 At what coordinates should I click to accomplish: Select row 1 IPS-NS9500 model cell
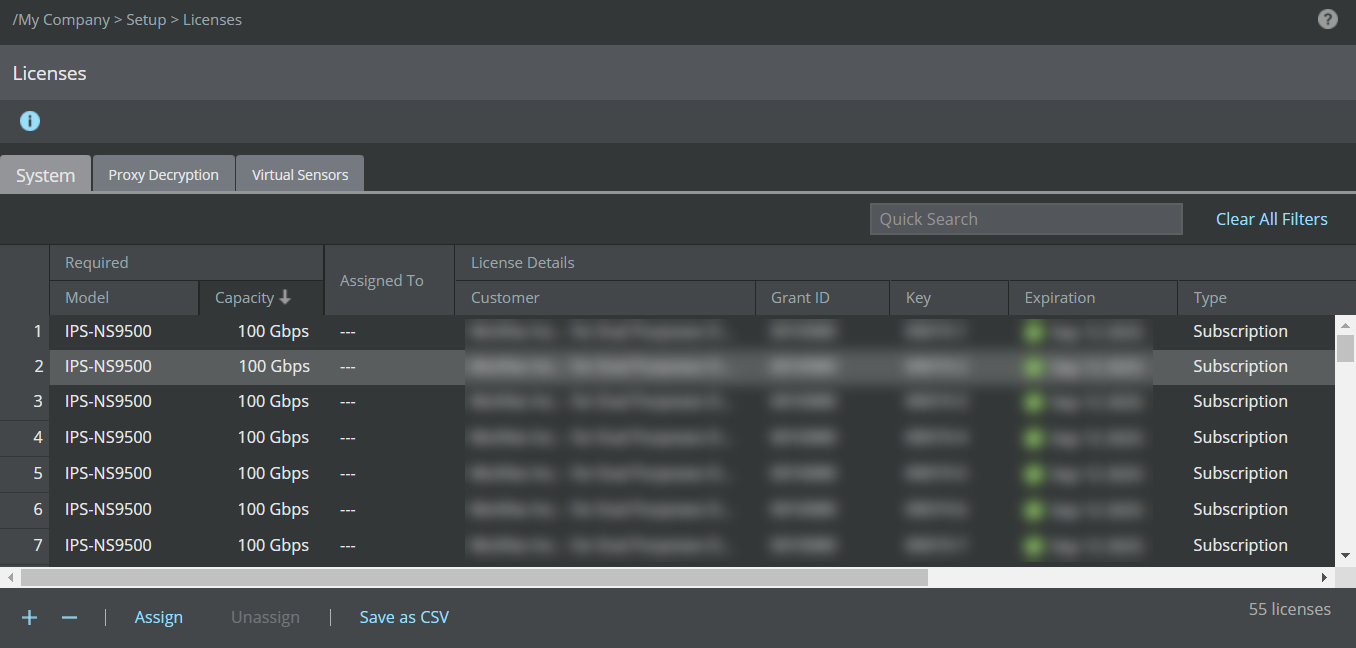pos(108,331)
